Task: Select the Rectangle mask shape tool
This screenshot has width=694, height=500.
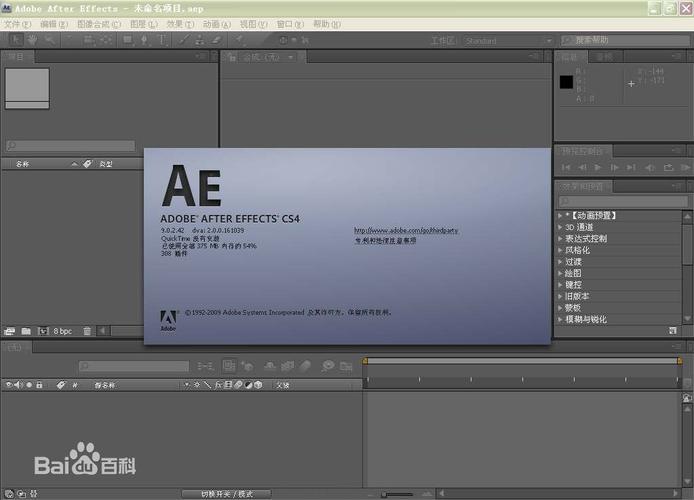Action: (x=128, y=40)
